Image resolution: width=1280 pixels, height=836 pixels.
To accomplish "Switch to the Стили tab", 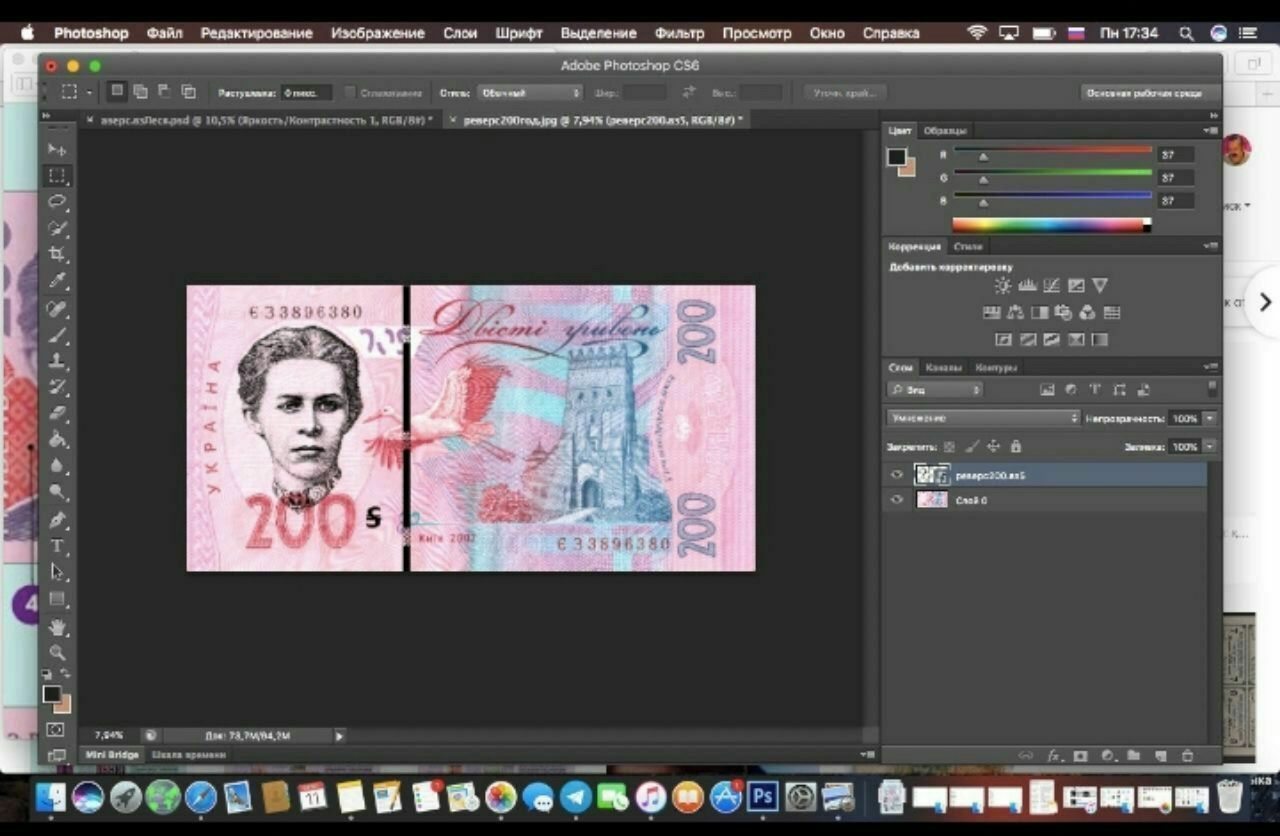I will (968, 246).
